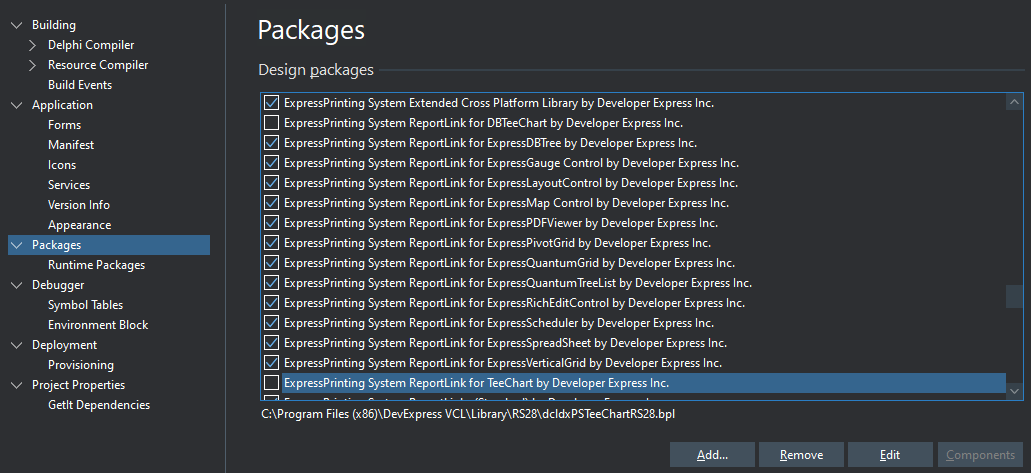Uncheck ReportLink for ExpressPDFViewer
This screenshot has width=1031, height=473.
(271, 223)
